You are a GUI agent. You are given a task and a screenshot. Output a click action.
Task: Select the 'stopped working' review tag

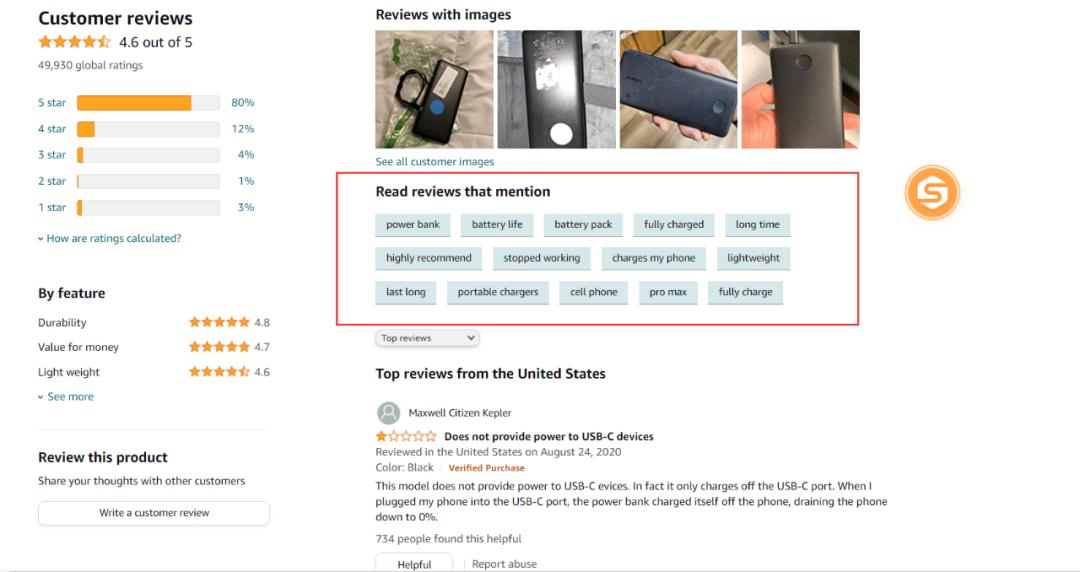pos(541,258)
